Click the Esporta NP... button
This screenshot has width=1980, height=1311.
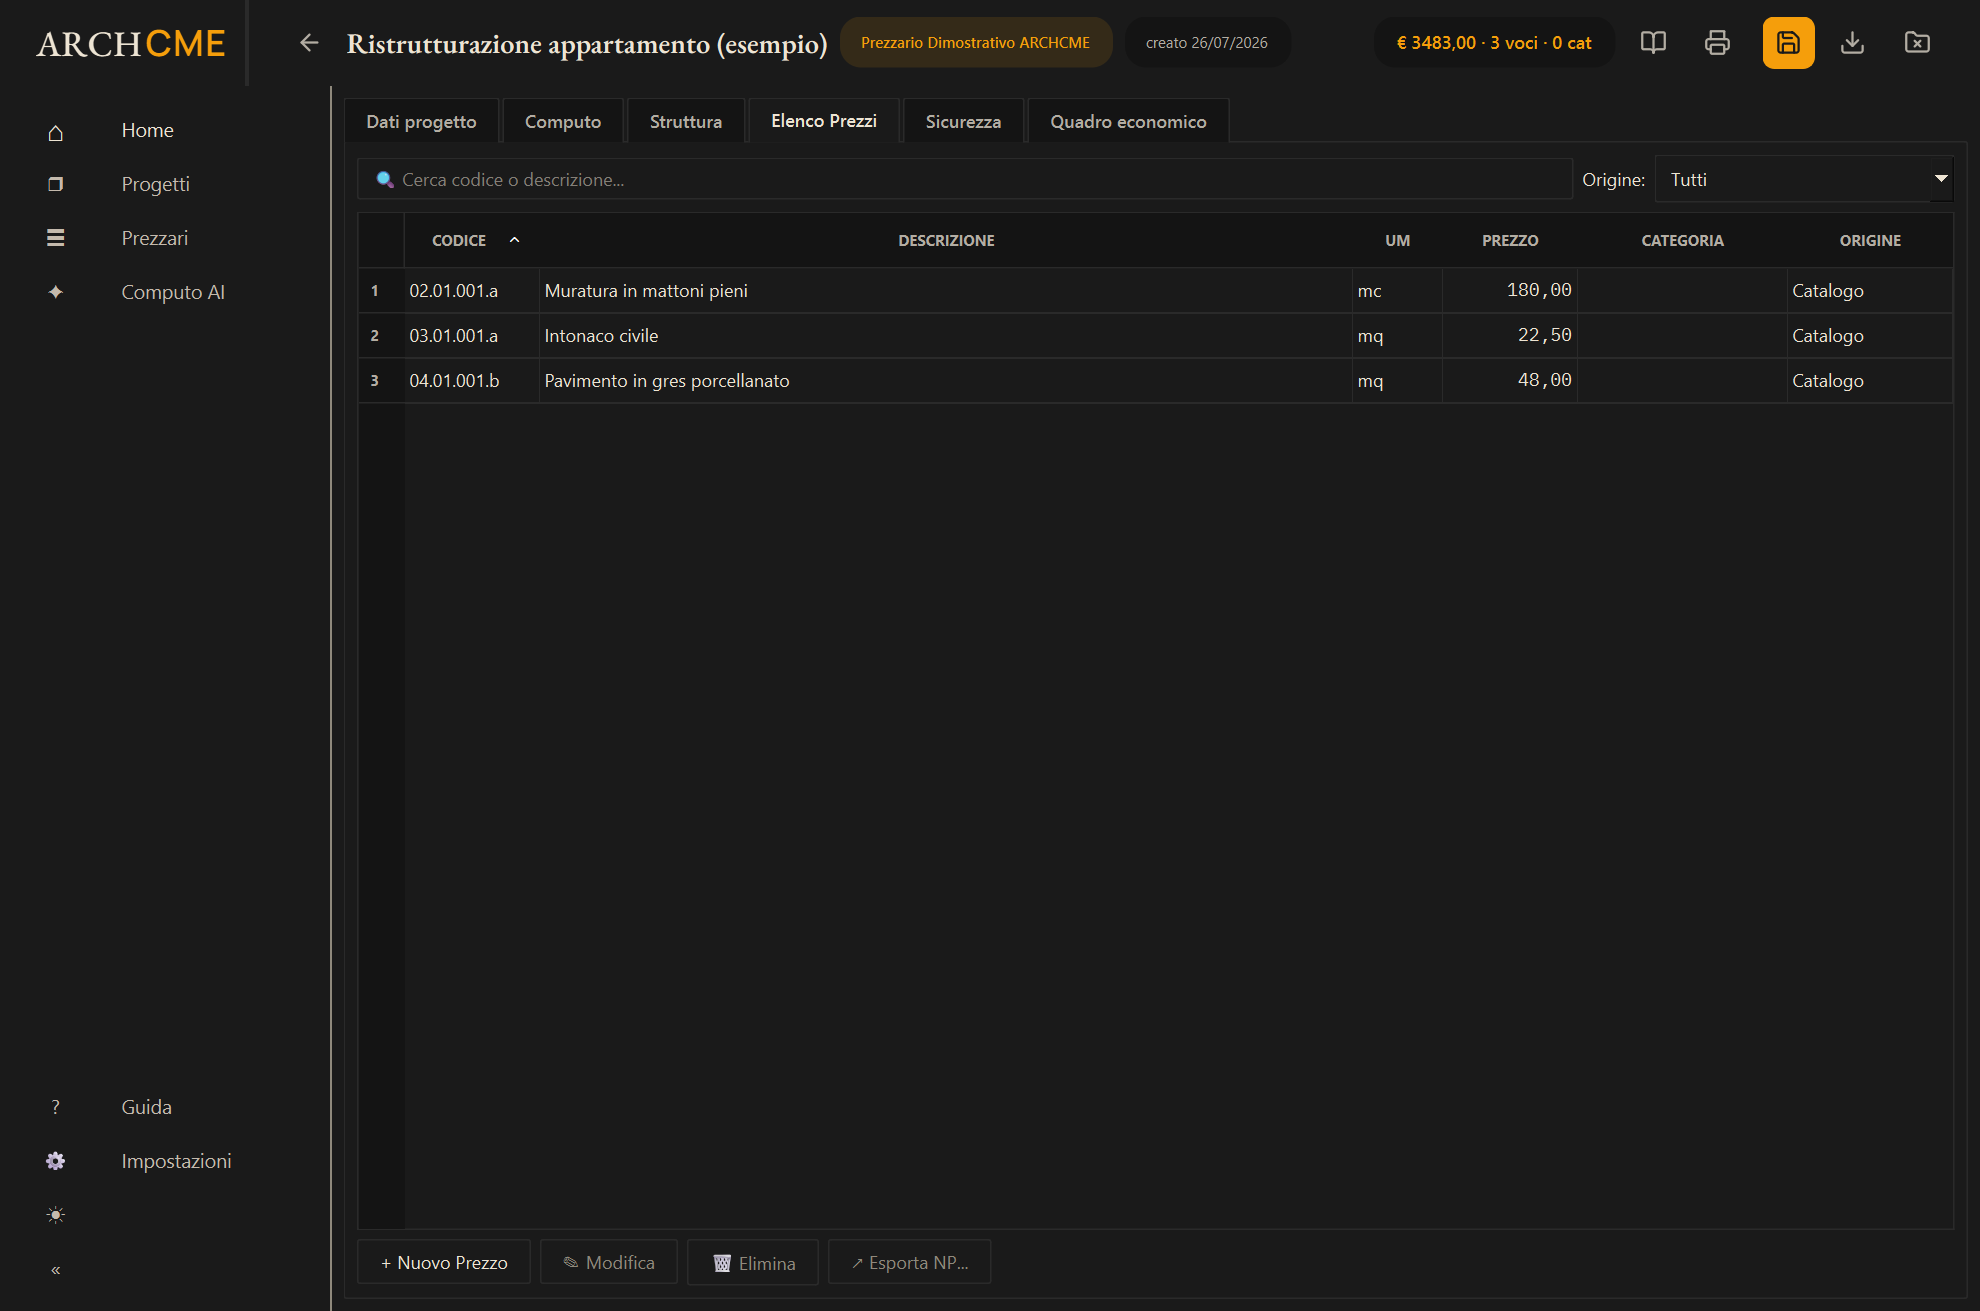[910, 1263]
